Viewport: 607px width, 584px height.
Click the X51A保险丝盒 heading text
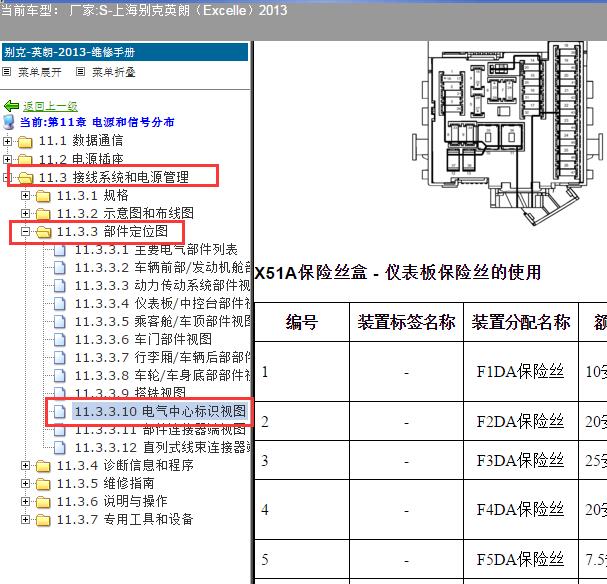click(x=398, y=273)
